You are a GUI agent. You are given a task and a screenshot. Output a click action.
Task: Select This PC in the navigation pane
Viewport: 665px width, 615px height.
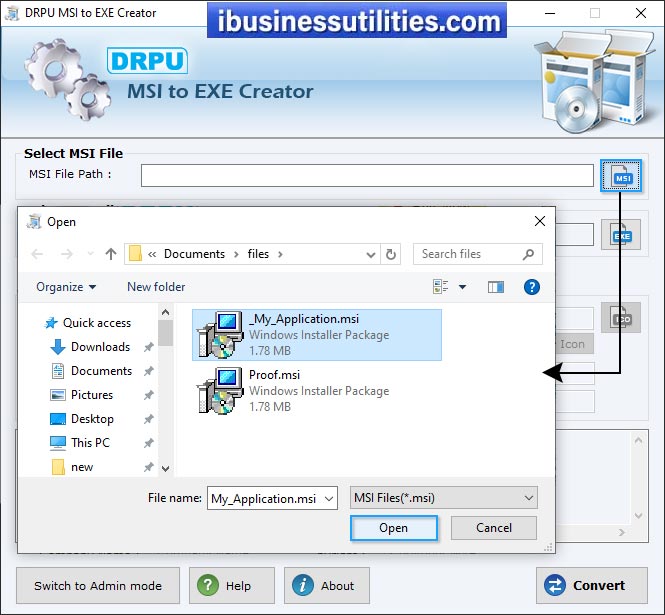click(x=80, y=443)
